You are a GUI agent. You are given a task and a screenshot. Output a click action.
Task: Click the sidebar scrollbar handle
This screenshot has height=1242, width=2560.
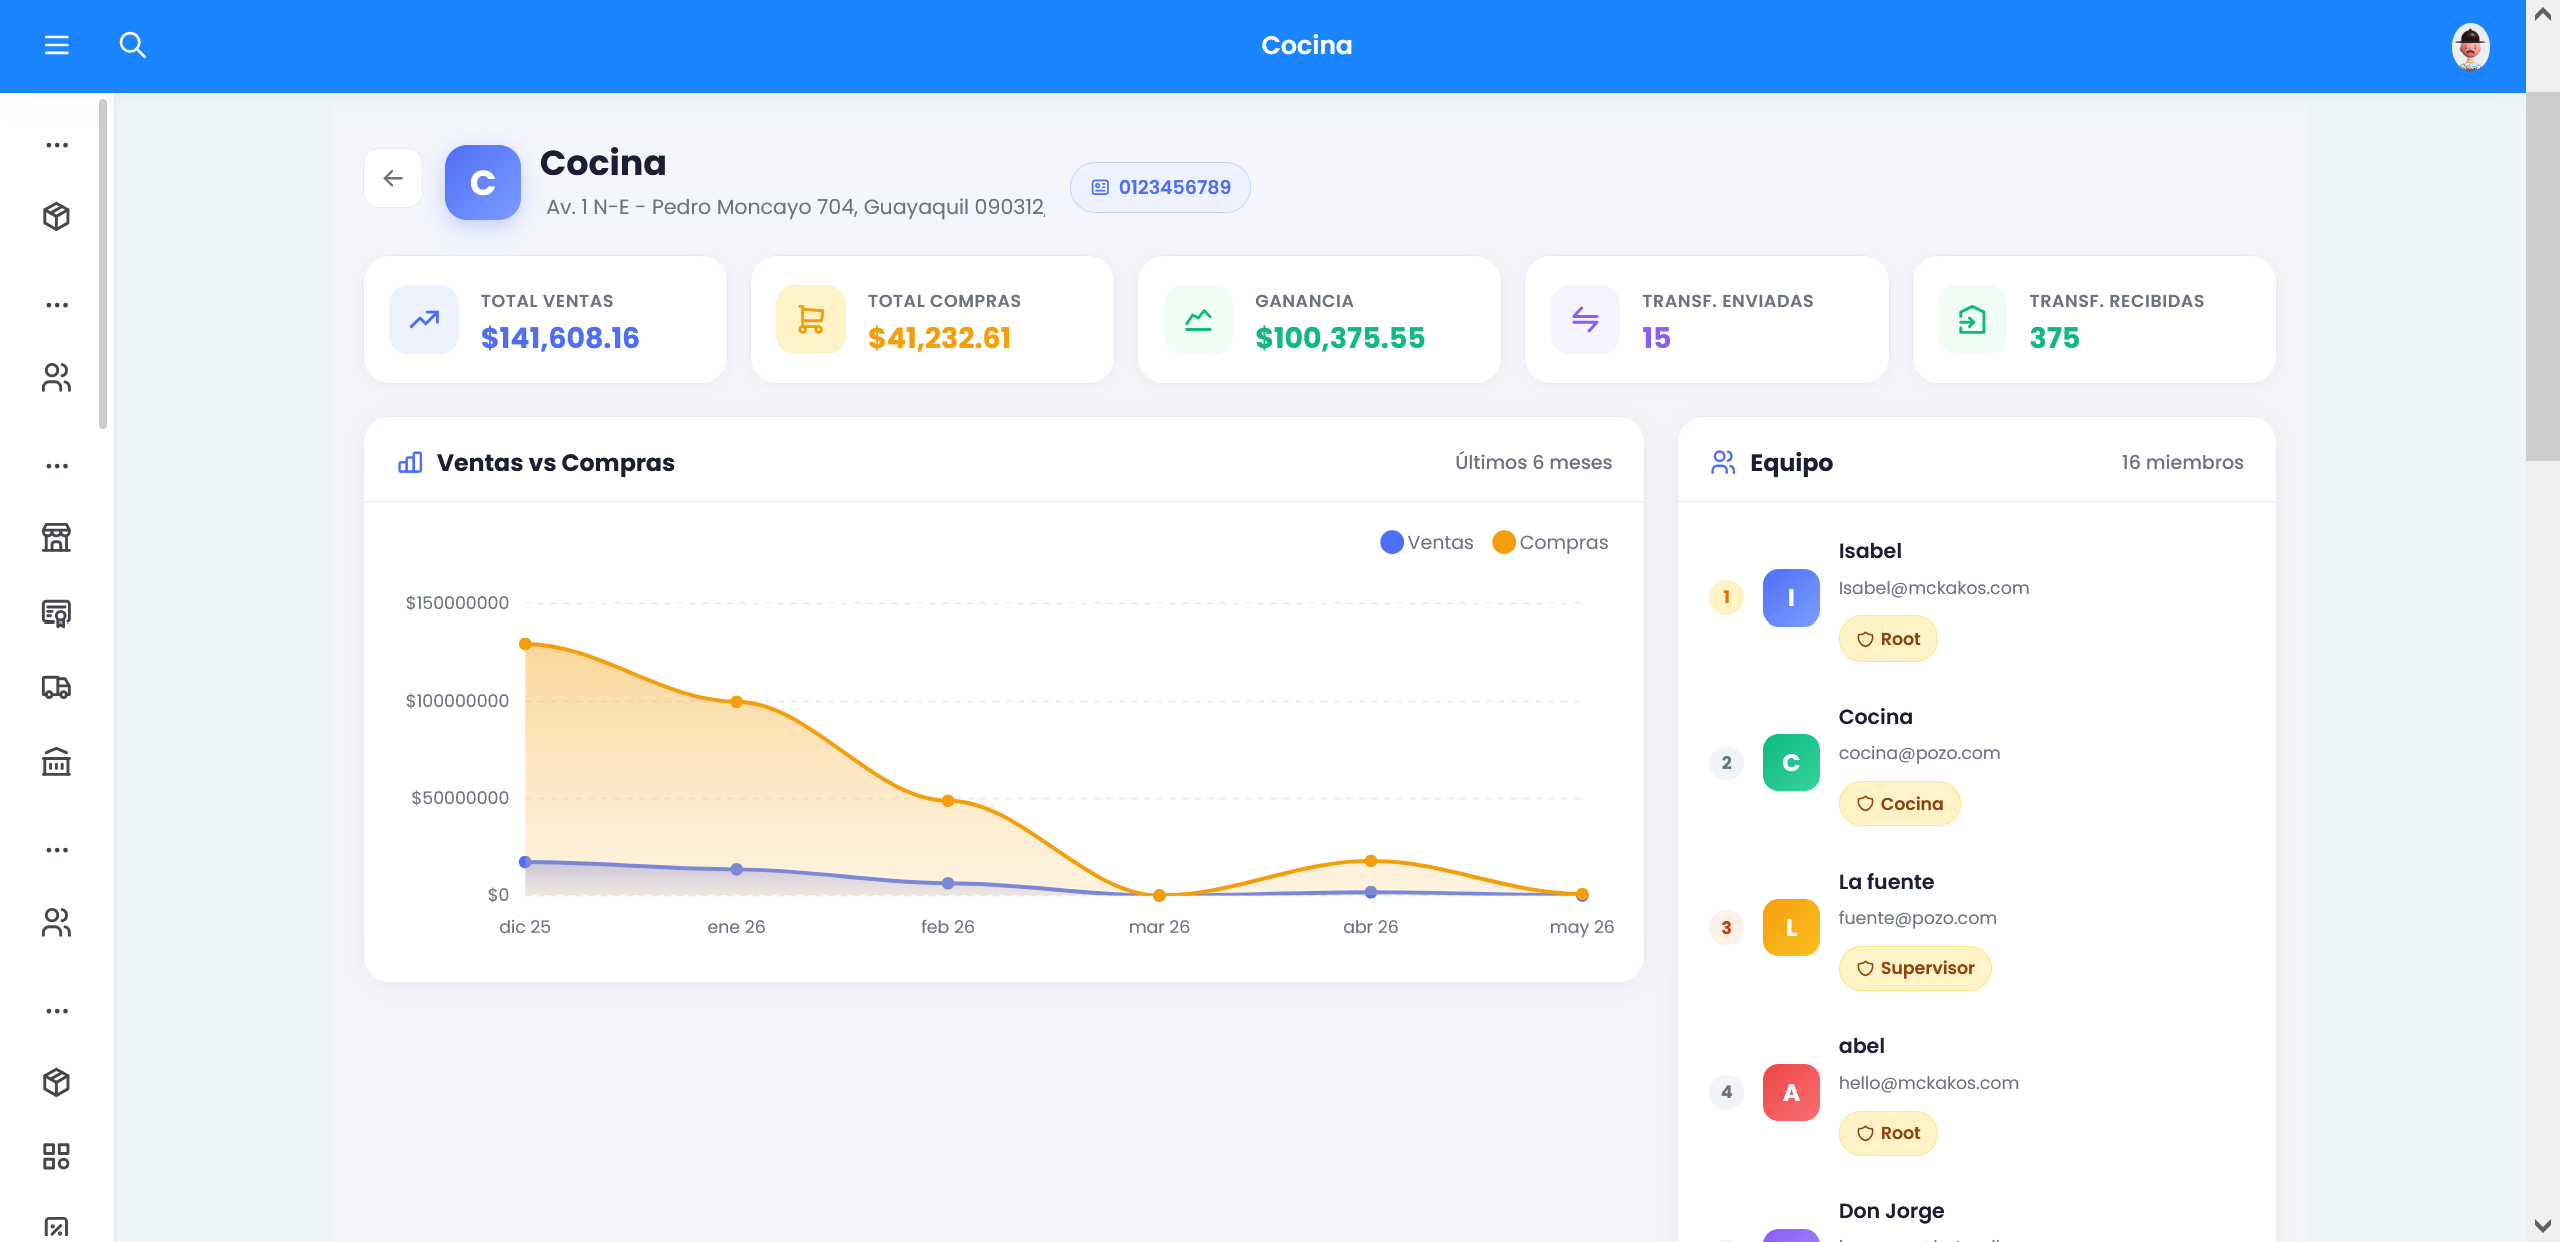pyautogui.click(x=103, y=264)
